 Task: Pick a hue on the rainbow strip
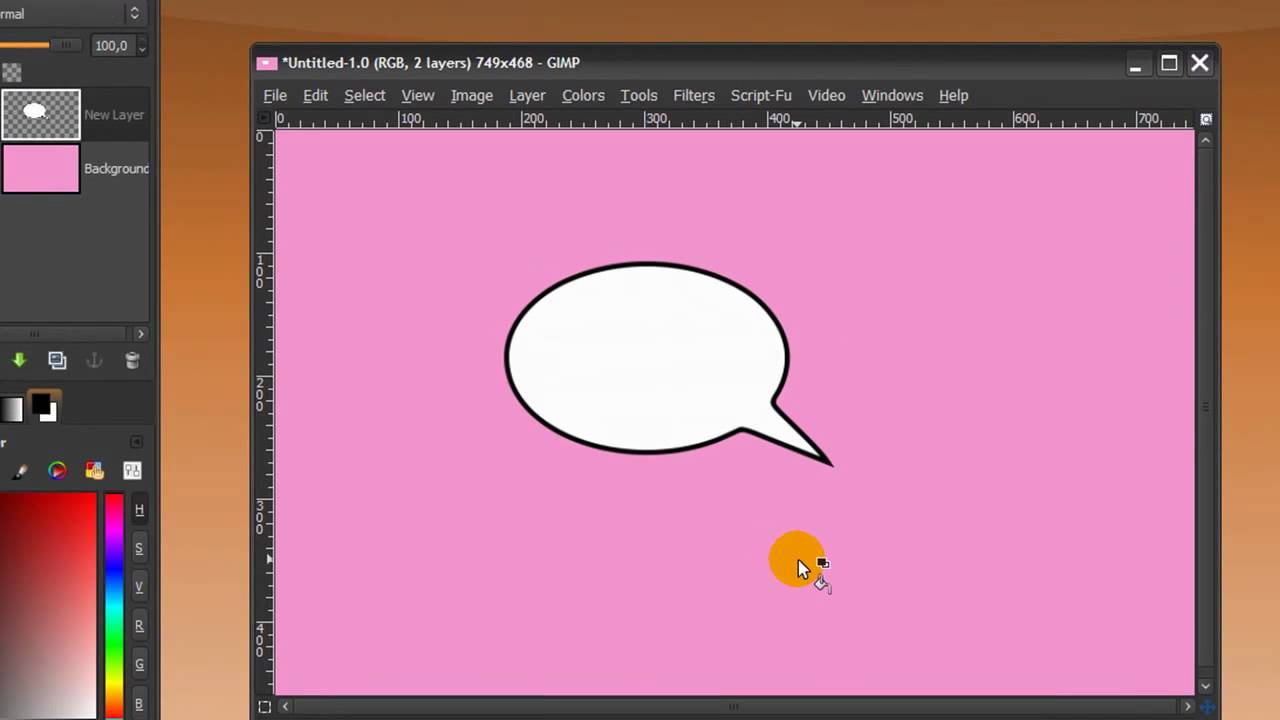pyautogui.click(x=114, y=605)
